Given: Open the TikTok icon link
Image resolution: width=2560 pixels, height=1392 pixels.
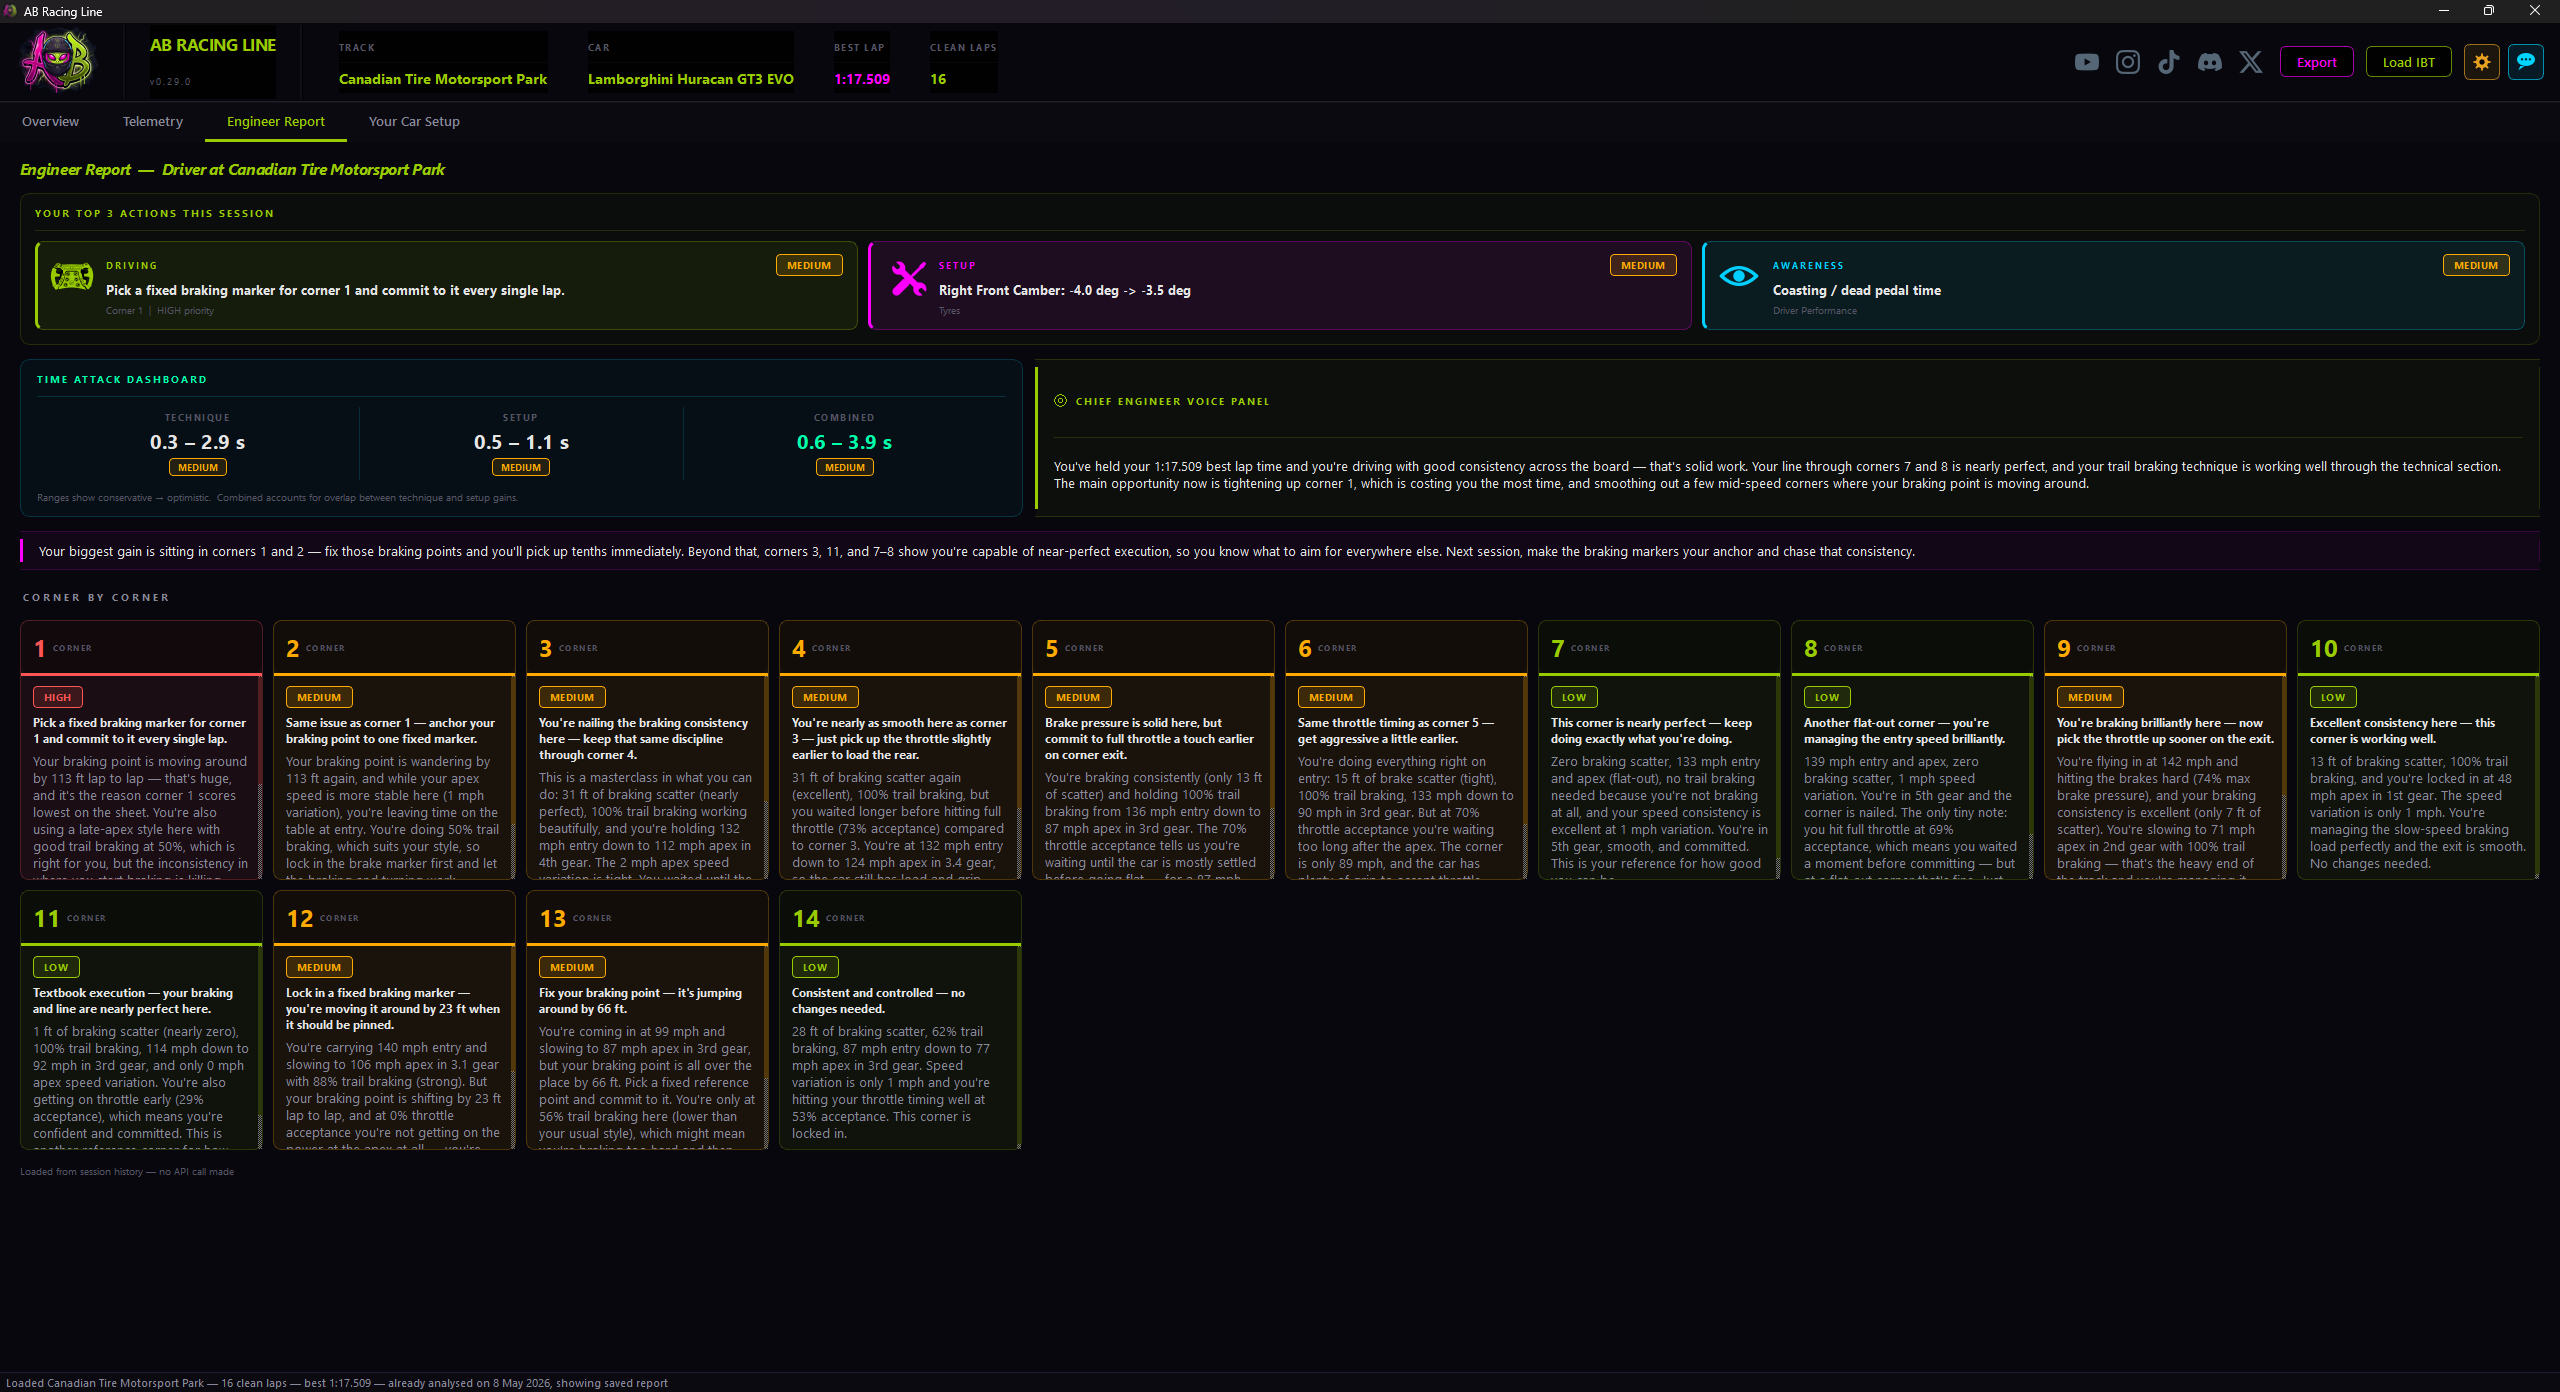Looking at the screenshot, I should tap(2168, 62).
